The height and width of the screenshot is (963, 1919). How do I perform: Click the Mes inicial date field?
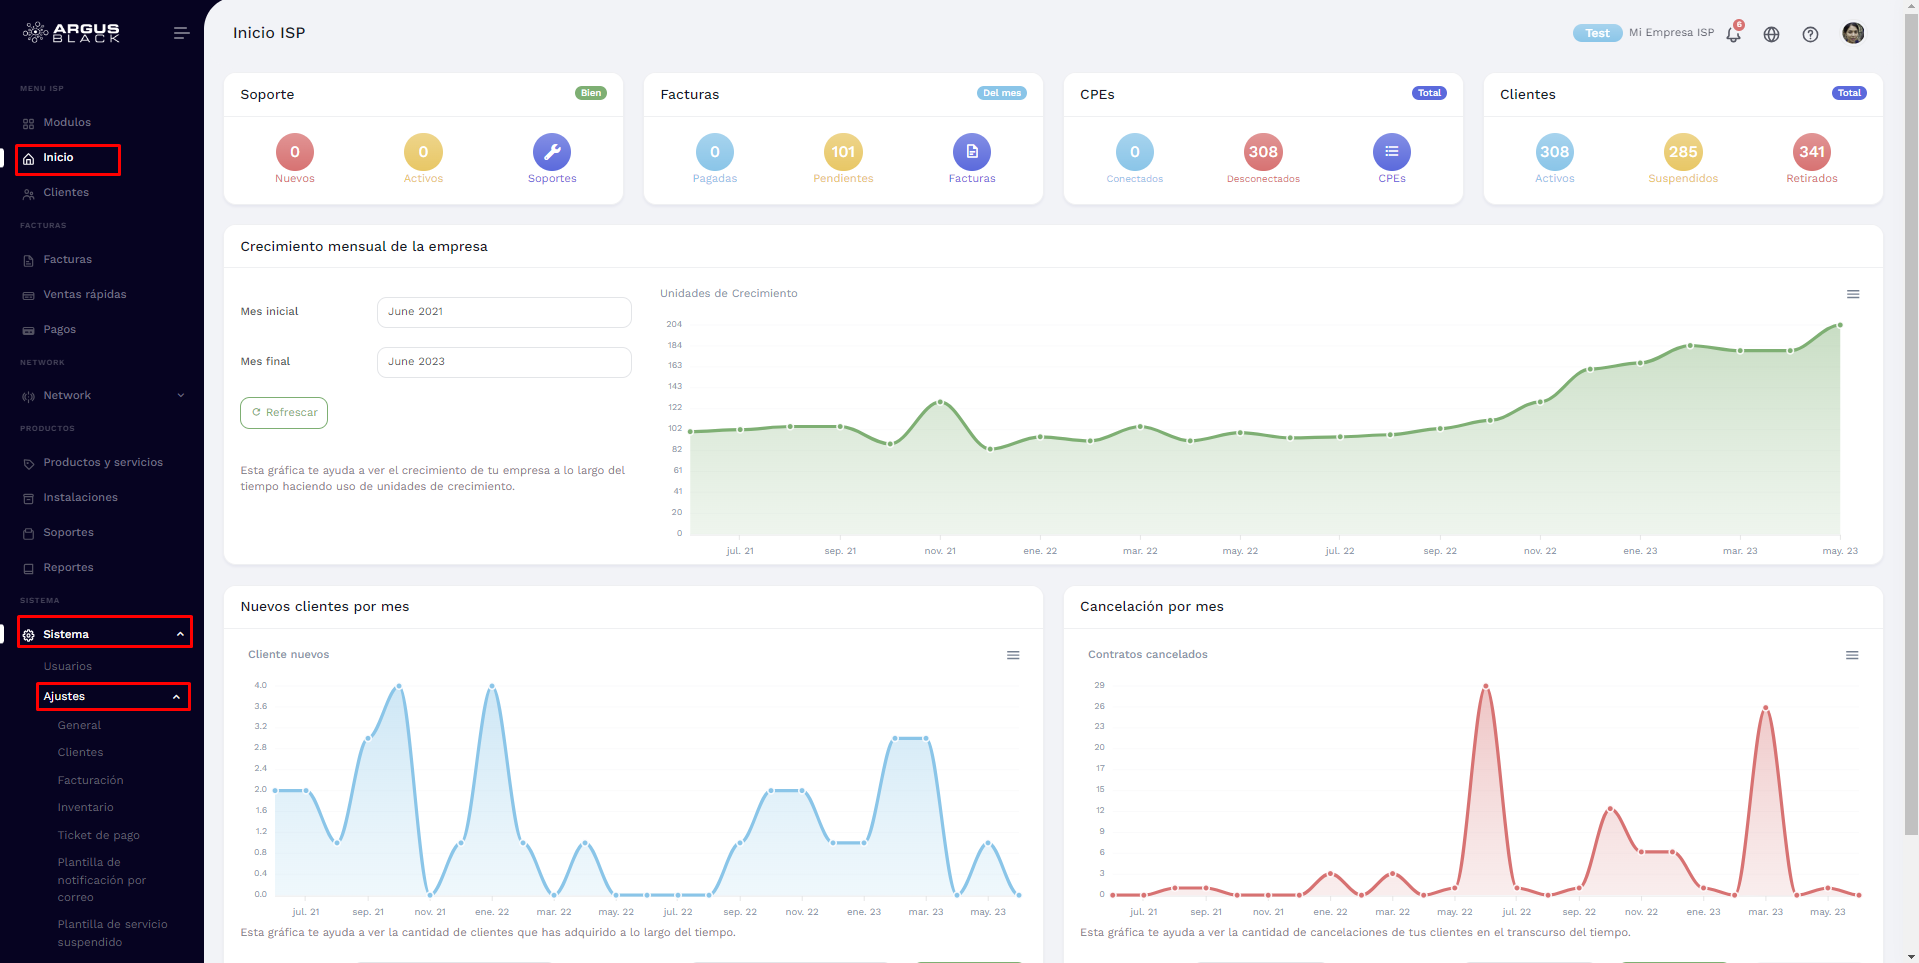503,312
